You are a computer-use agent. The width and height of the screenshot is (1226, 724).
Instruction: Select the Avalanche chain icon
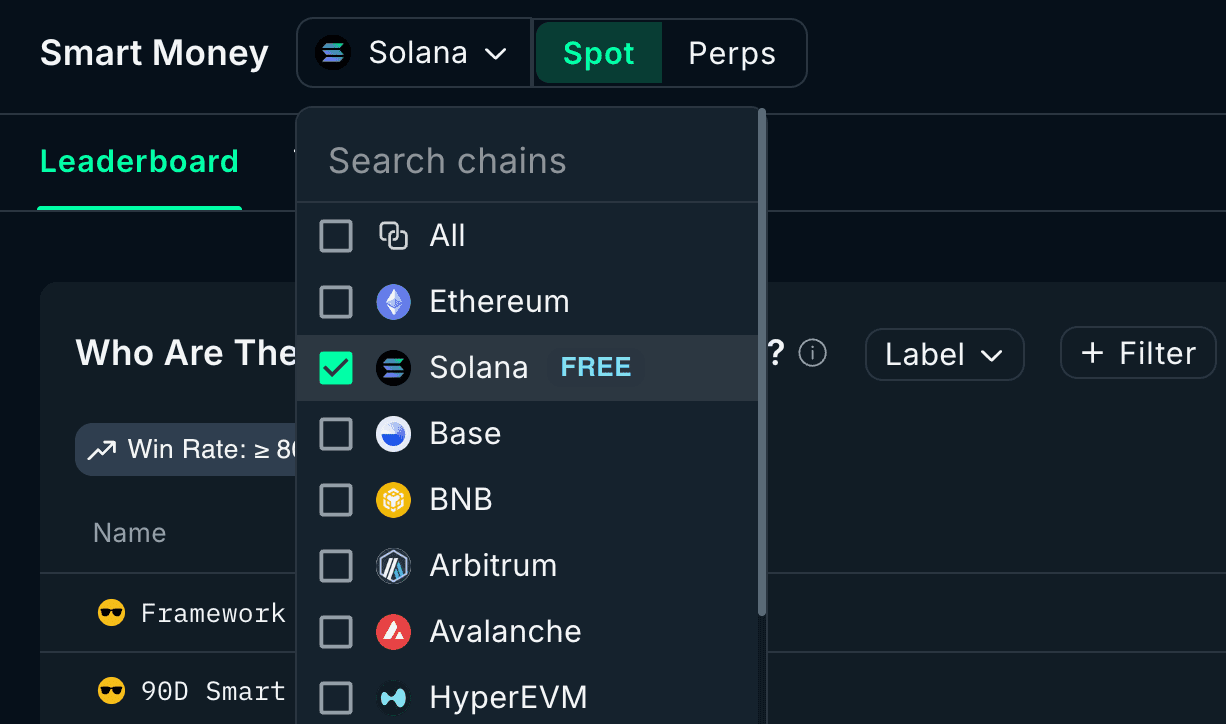tap(393, 631)
